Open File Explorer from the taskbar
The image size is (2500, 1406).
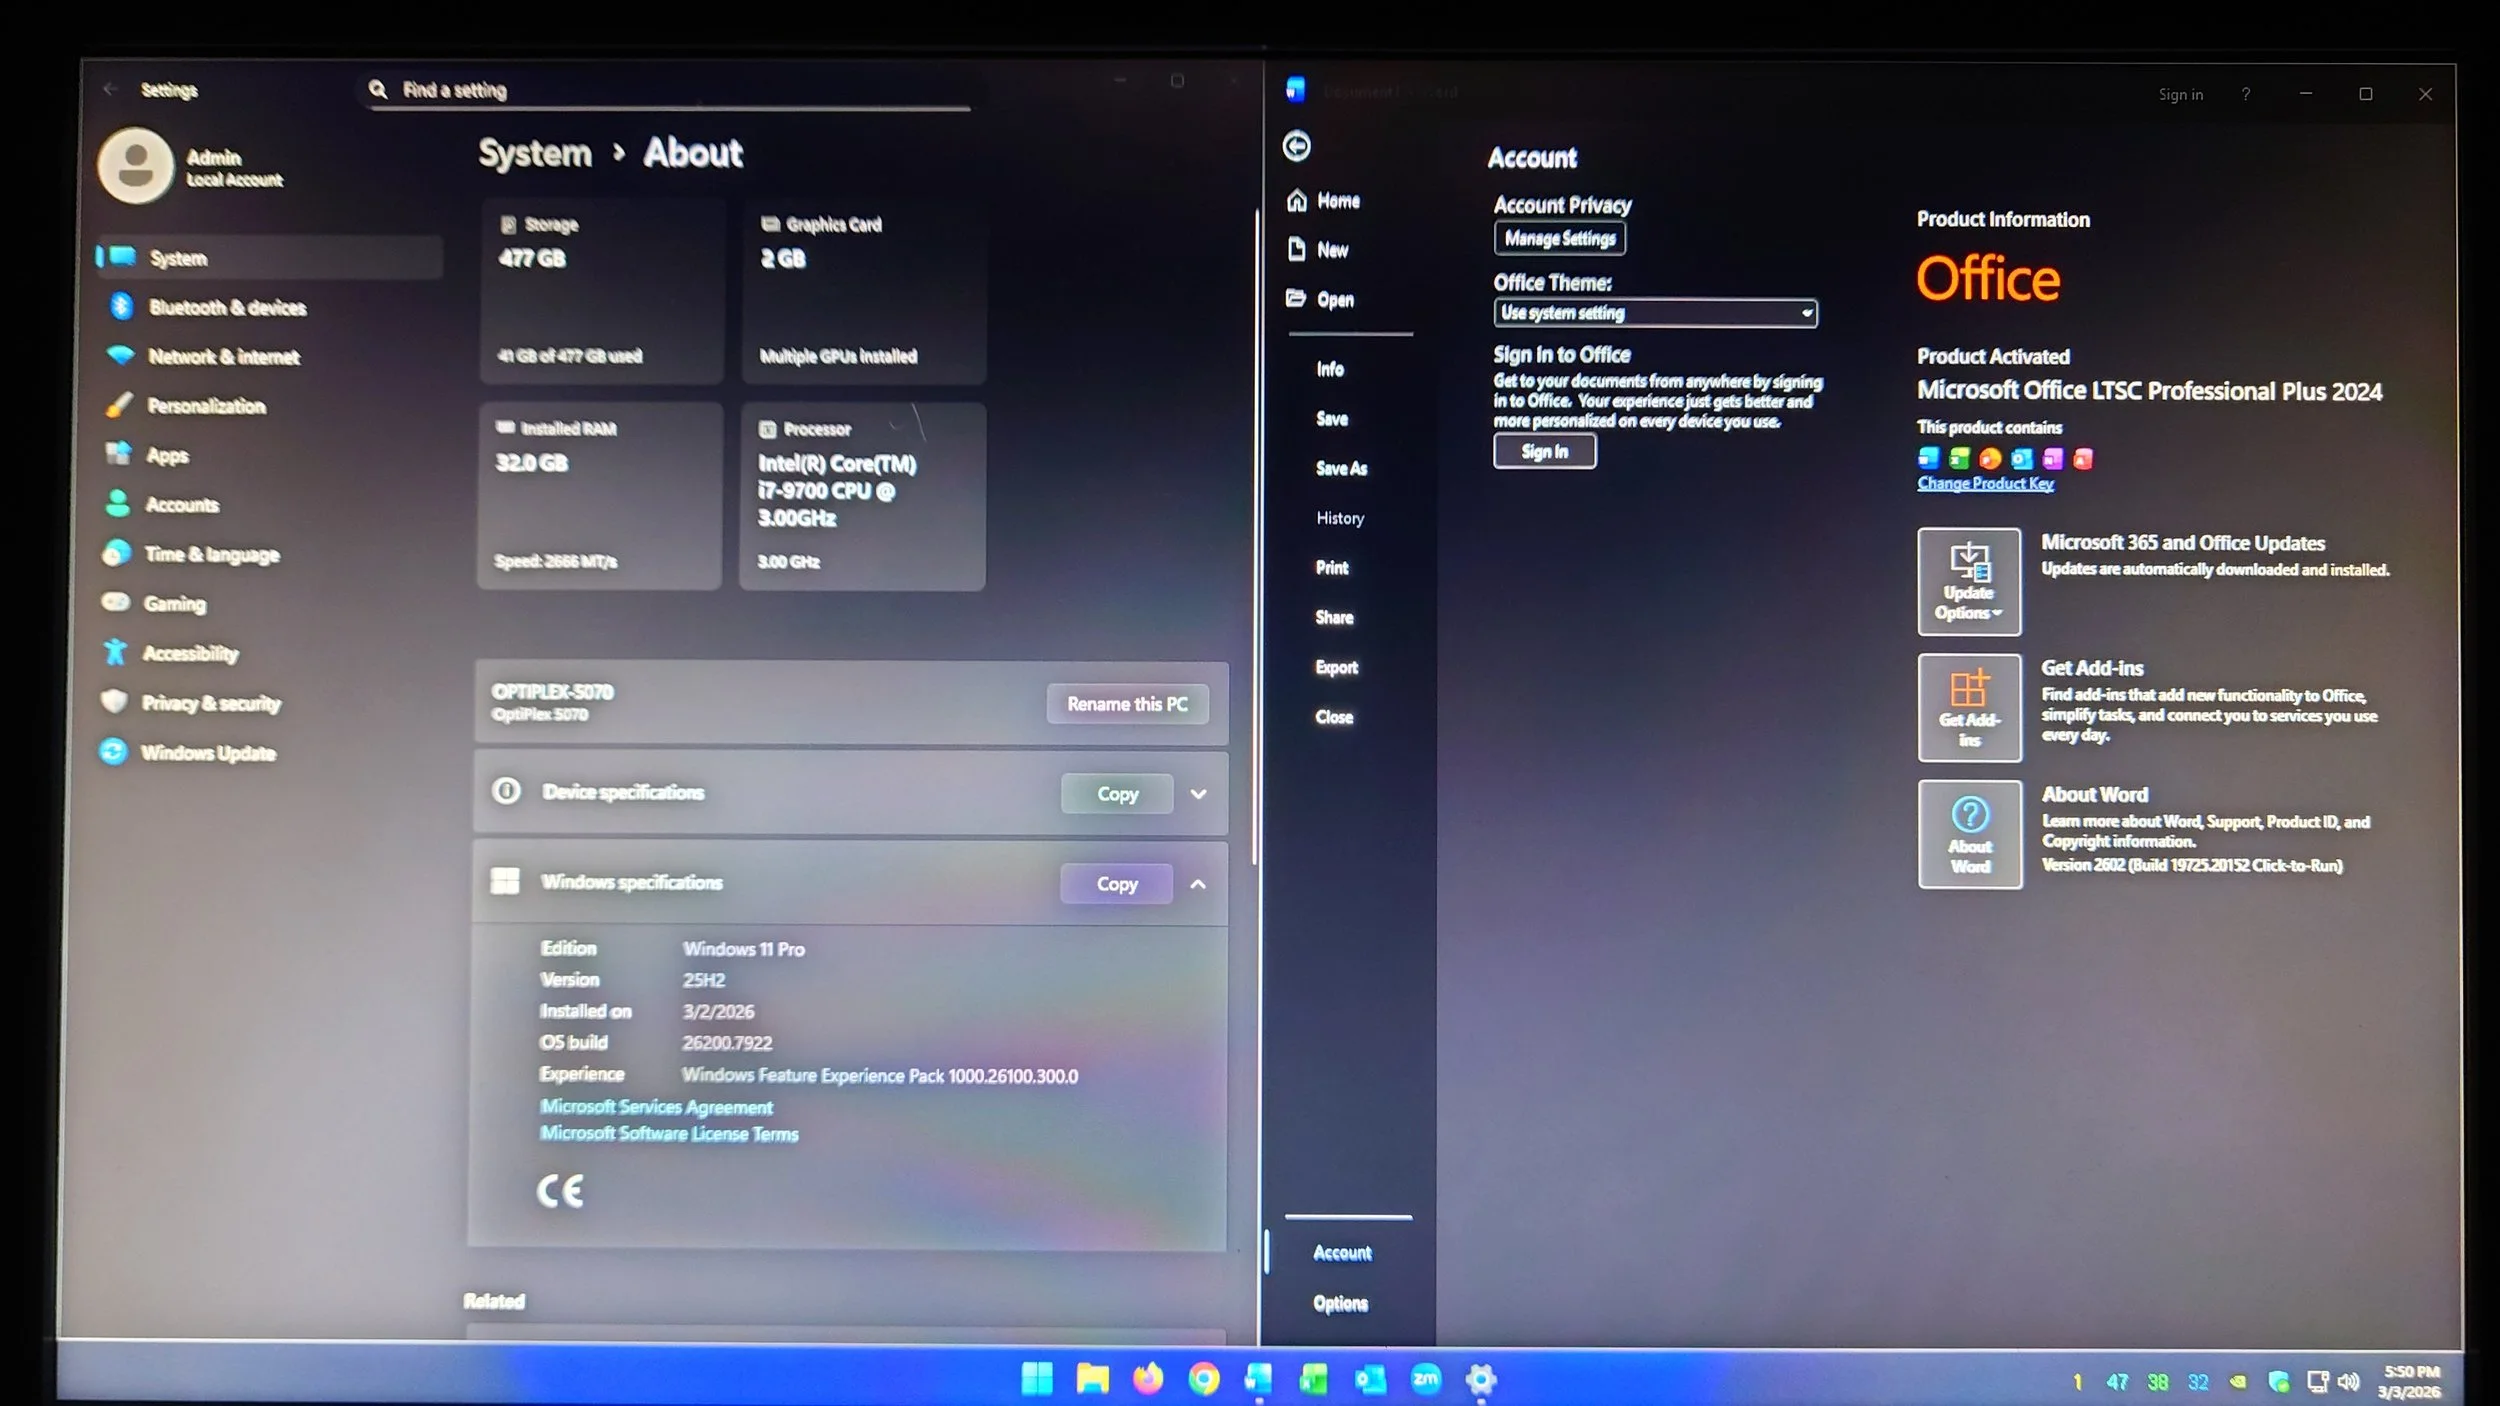[x=1092, y=1379]
